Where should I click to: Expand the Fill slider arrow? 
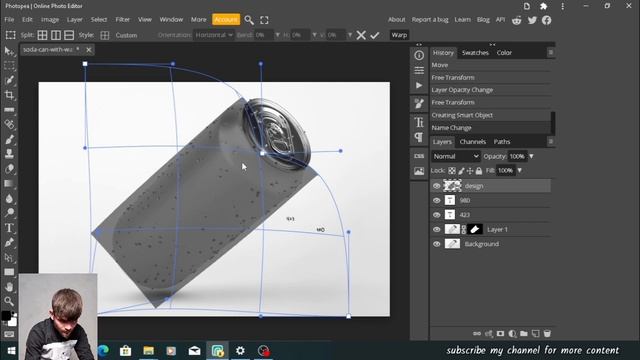[520, 171]
